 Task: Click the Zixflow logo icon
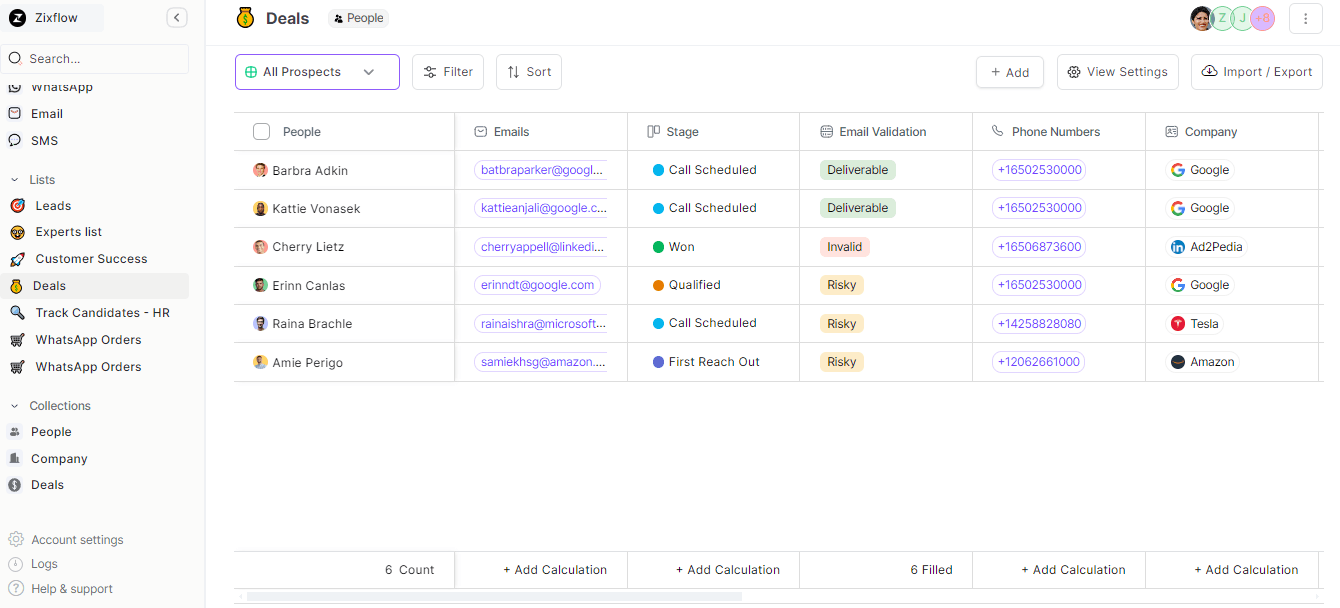[x=17, y=17]
